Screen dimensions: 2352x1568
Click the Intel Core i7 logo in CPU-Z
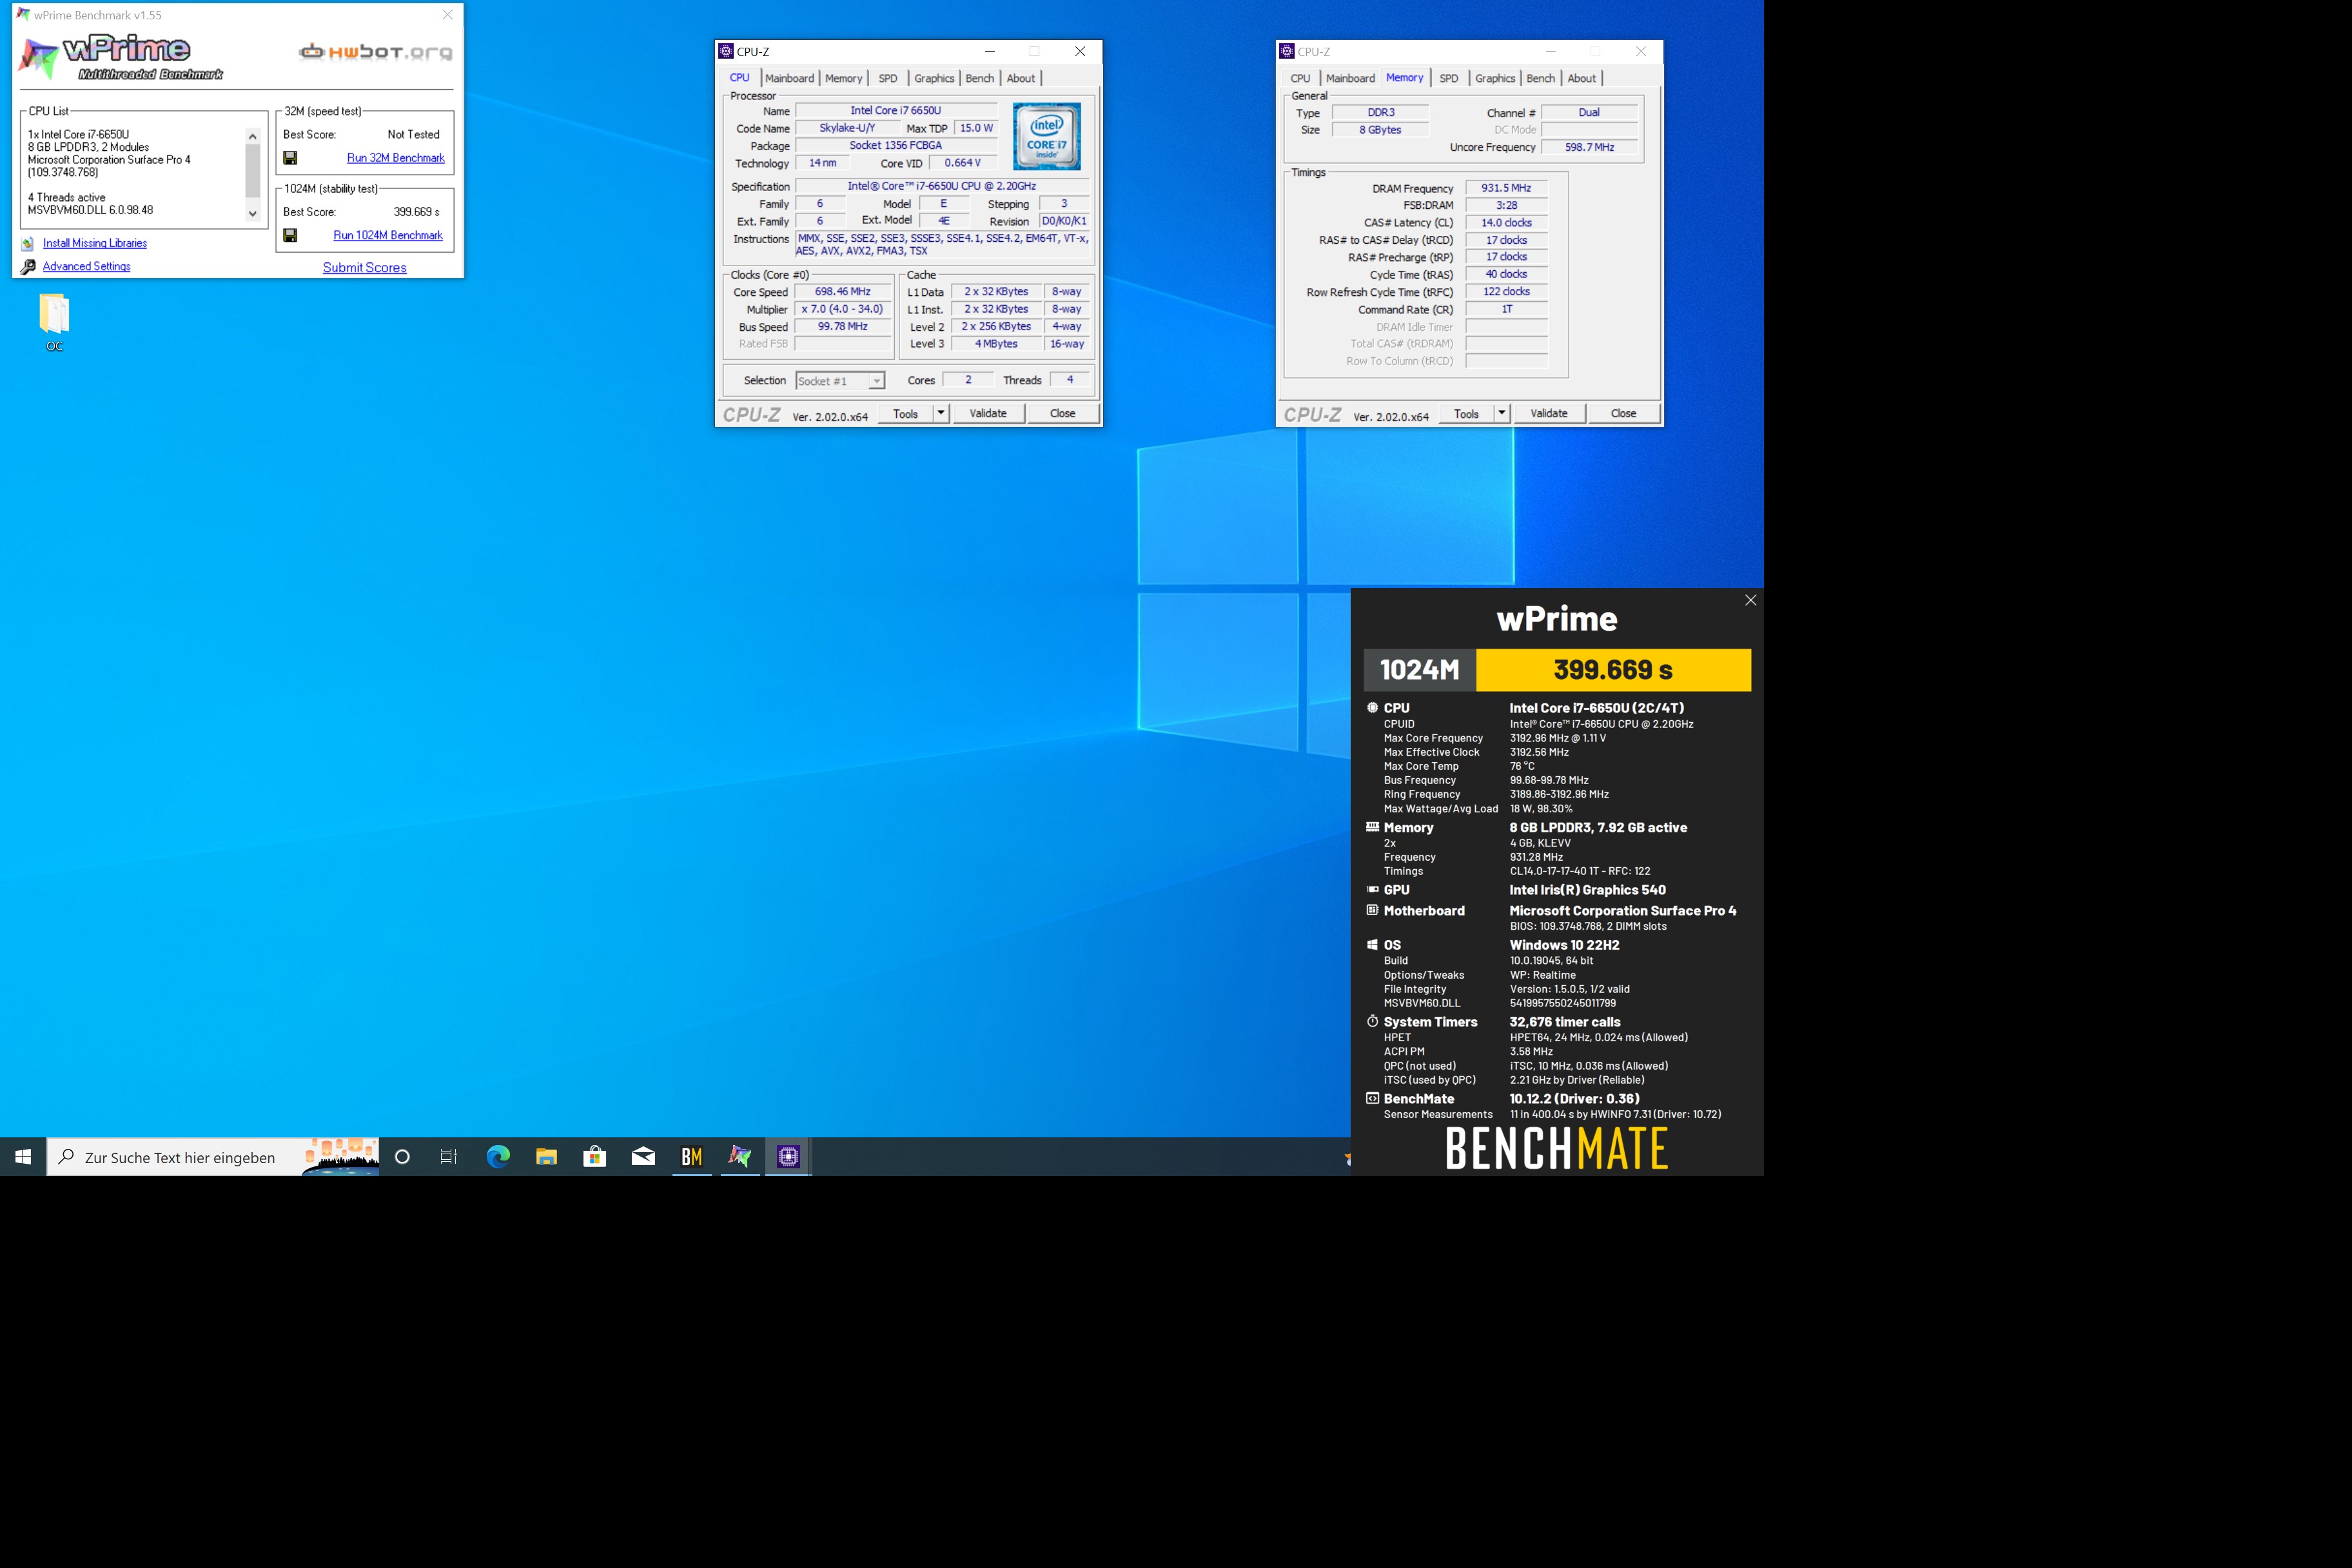pos(1046,137)
